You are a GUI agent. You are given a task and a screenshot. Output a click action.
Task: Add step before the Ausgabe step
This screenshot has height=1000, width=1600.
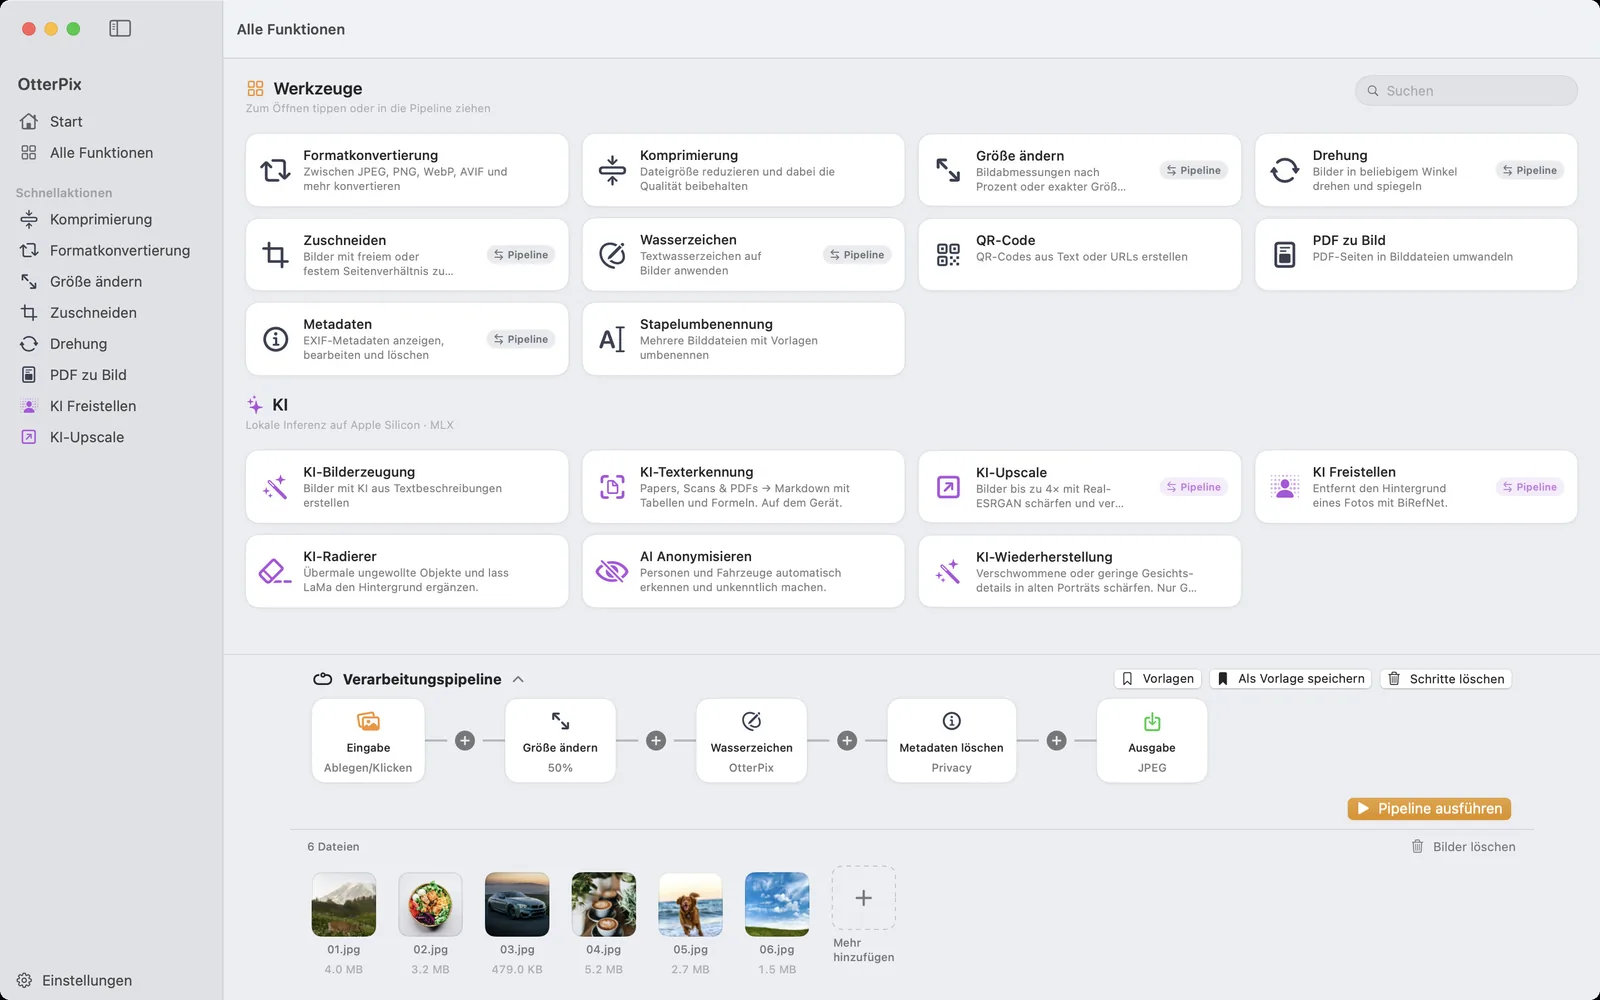1057,741
